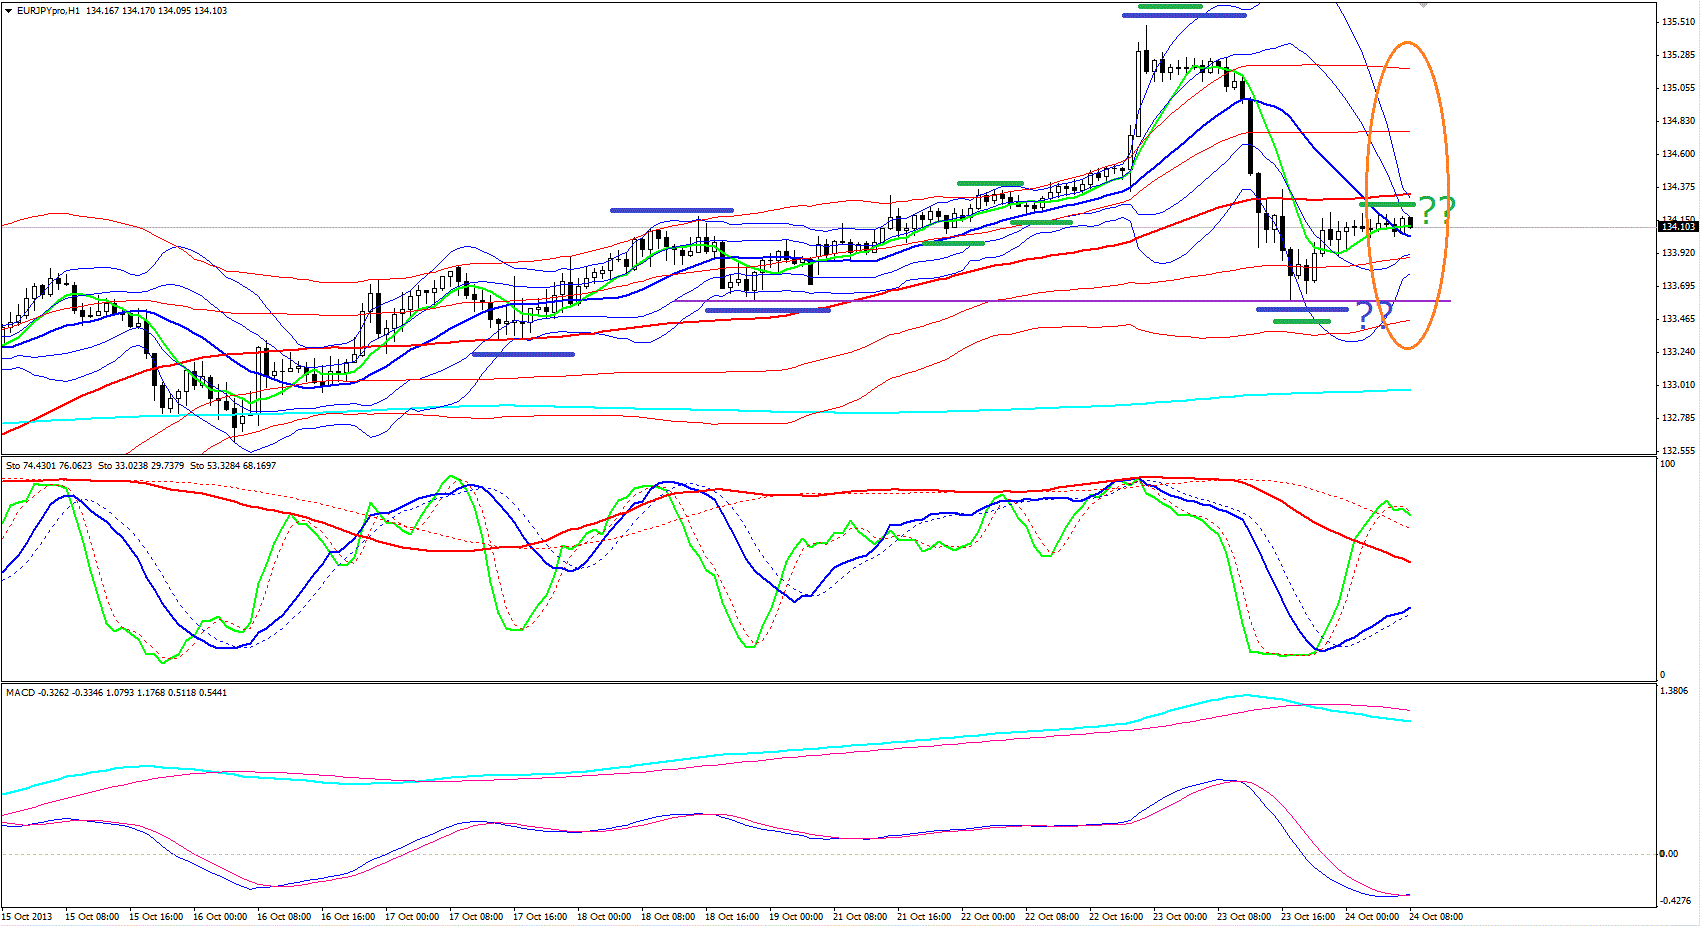Click the 133.695 price axis label
The height and width of the screenshot is (926, 1701).
[1678, 285]
